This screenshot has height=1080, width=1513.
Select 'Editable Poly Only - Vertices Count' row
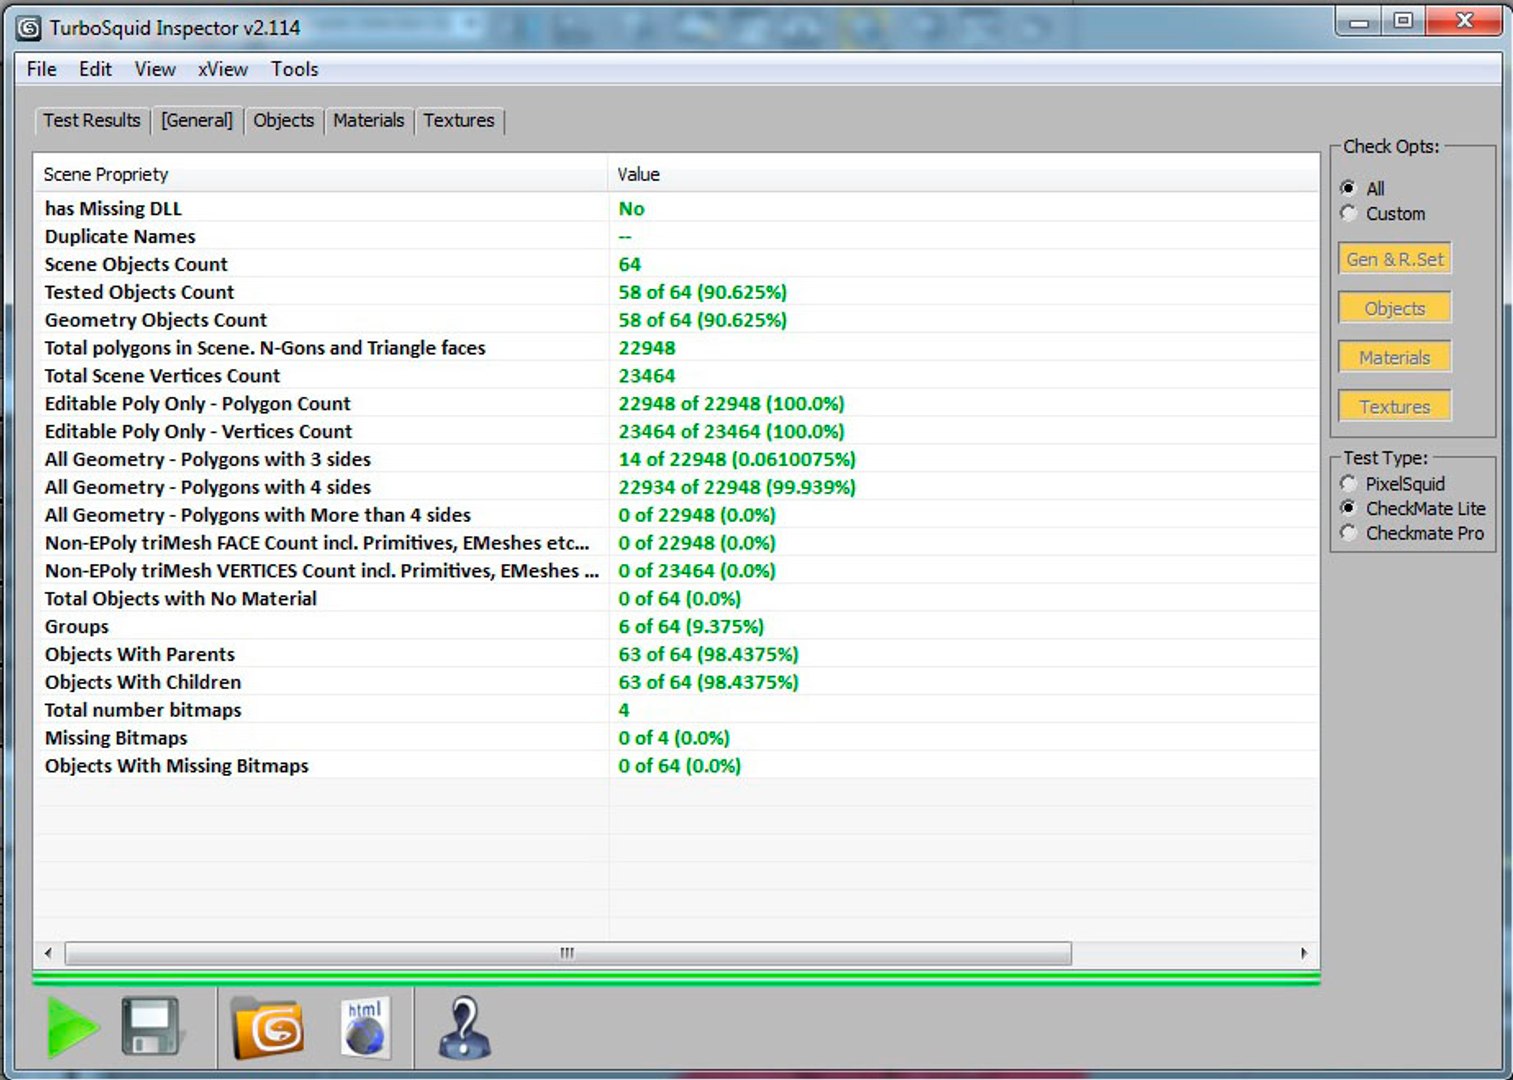pos(676,431)
